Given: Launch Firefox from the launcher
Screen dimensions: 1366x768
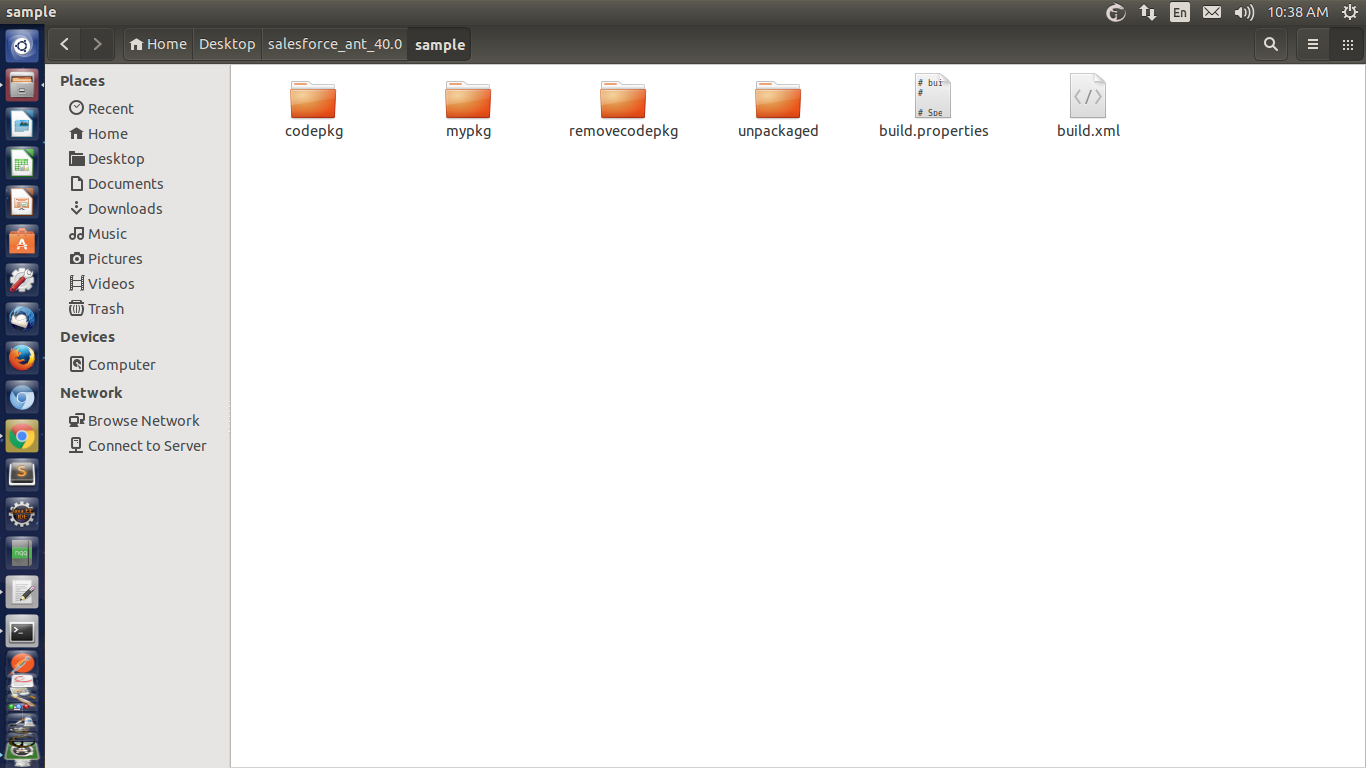Looking at the screenshot, I should click(22, 357).
